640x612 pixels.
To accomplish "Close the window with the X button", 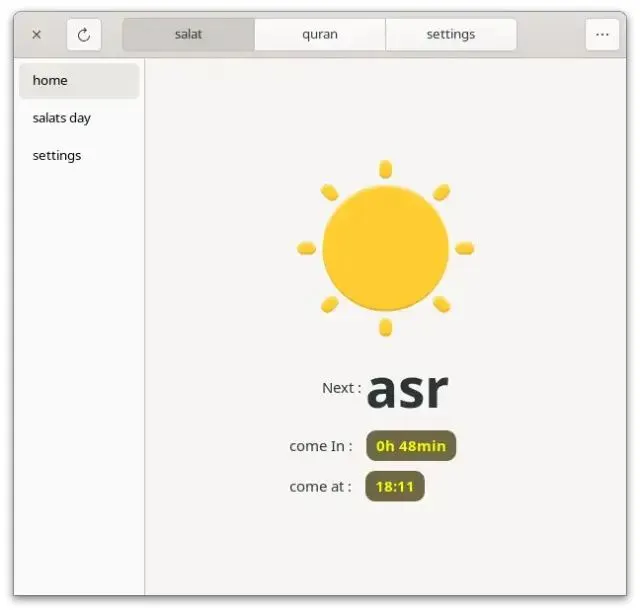I will tap(36, 35).
